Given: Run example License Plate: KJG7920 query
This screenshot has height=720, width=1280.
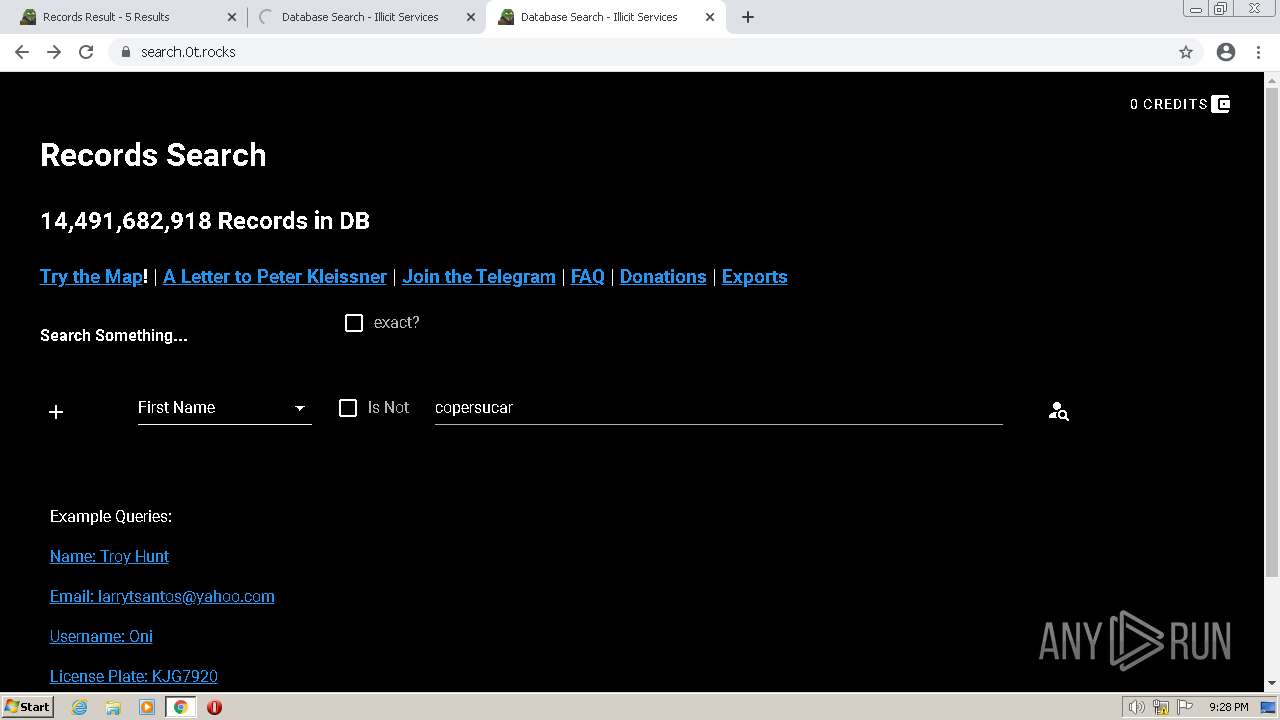Looking at the screenshot, I should [134, 676].
